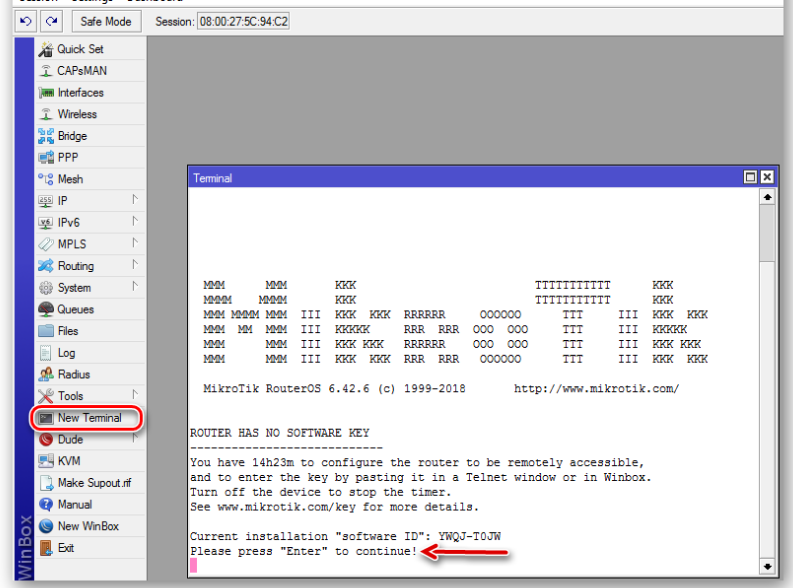Click the pink terminal cursor
This screenshot has height=588, width=793.
point(194,565)
